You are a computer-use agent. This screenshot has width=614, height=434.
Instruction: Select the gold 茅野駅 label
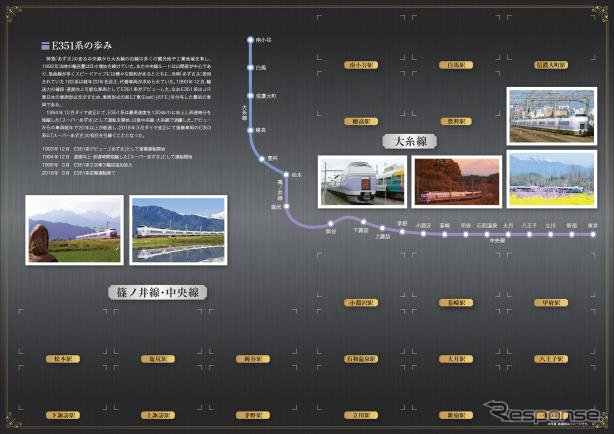click(x=253, y=415)
